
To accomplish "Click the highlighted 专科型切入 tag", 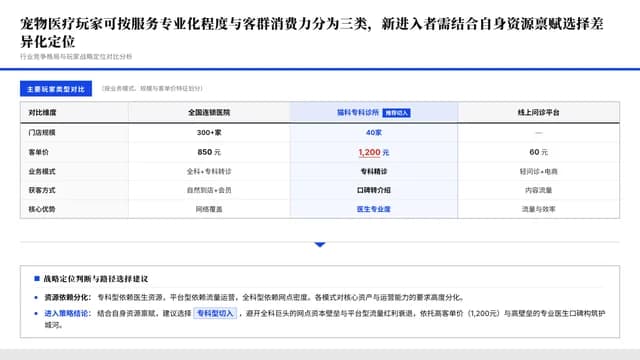I will click(215, 313).
